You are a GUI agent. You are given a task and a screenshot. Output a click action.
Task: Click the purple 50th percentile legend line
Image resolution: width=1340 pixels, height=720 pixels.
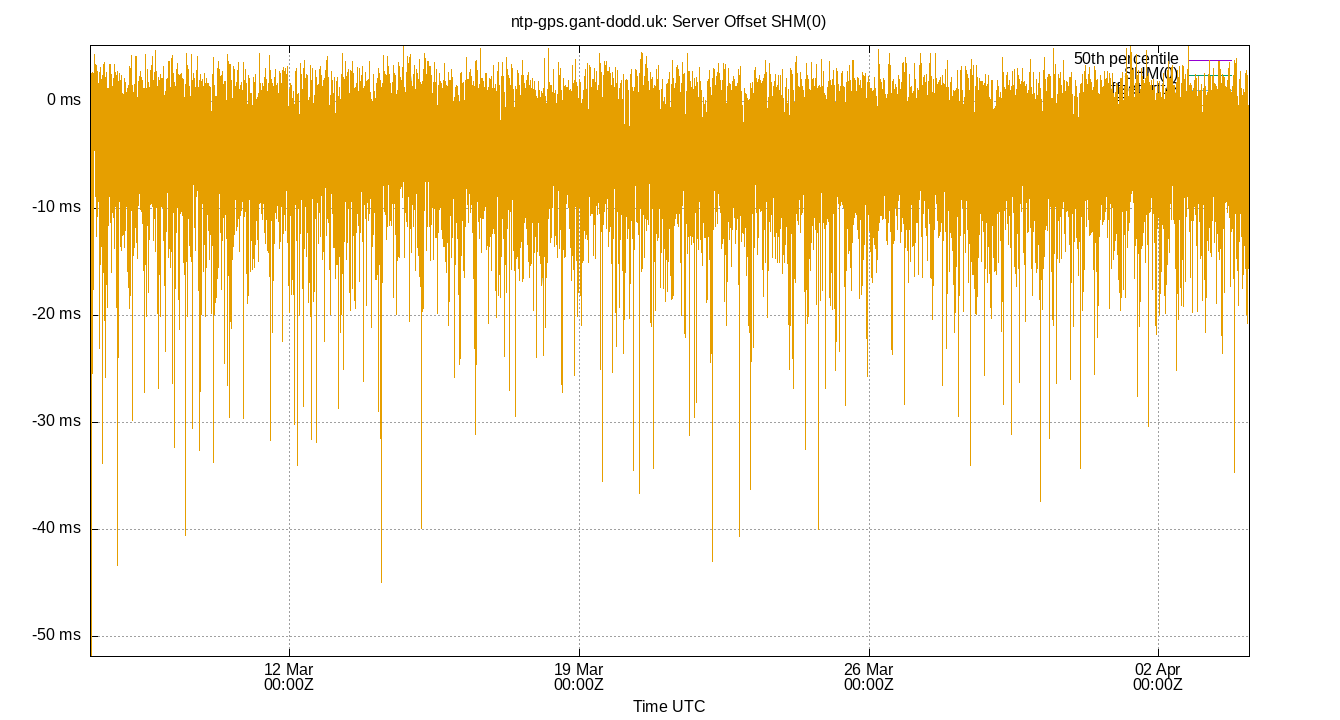pos(1210,59)
